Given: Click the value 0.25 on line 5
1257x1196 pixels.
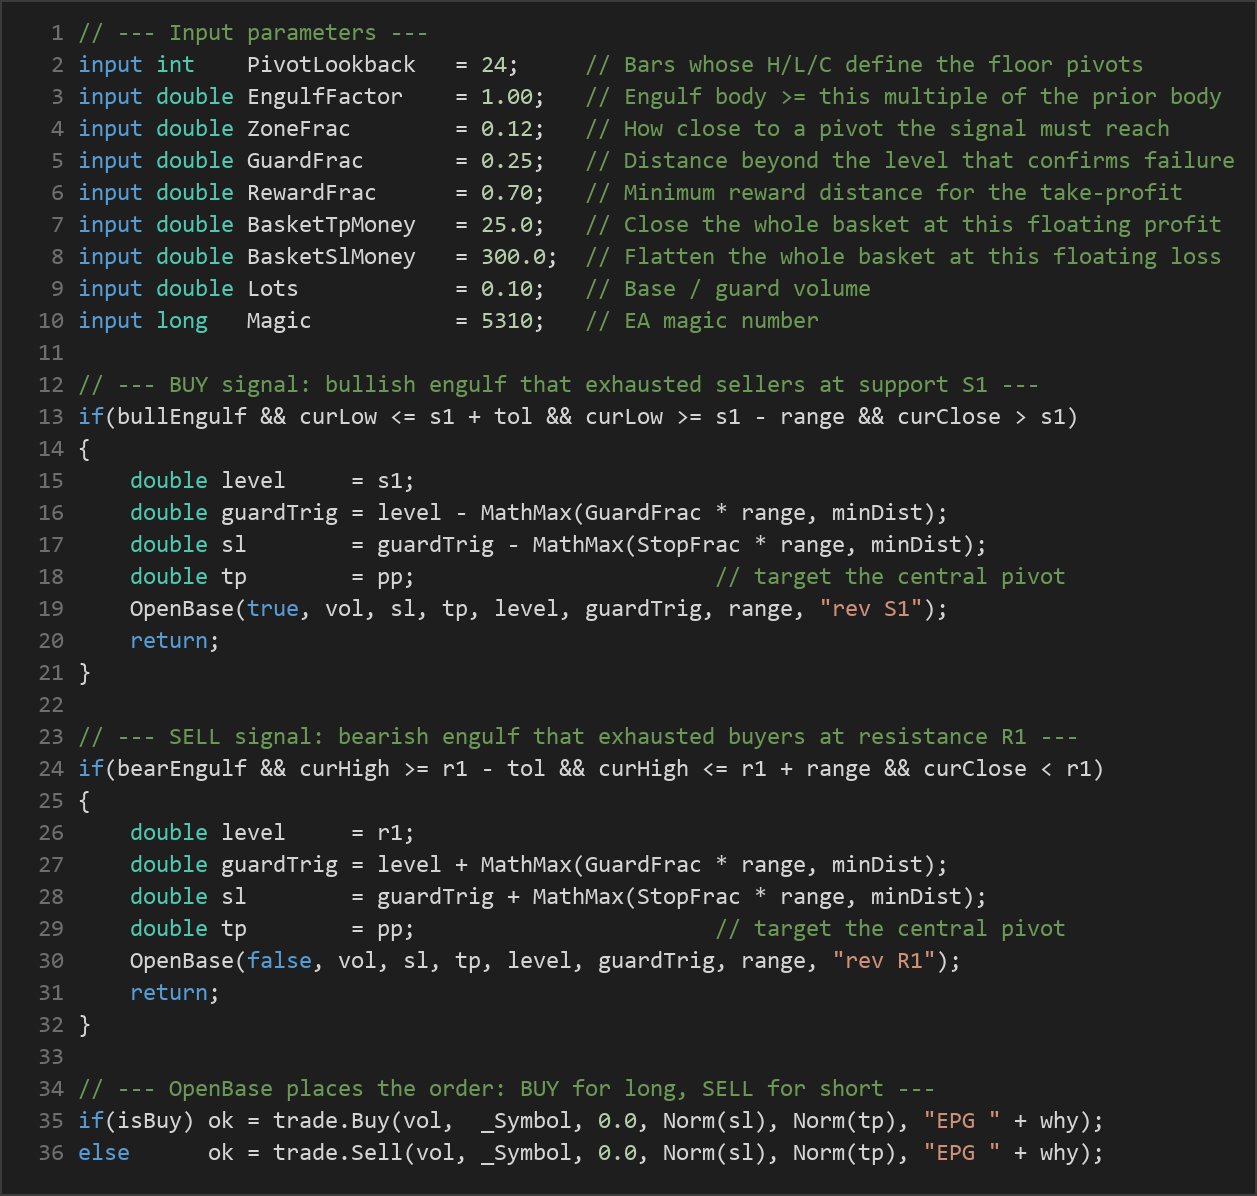Looking at the screenshot, I should pos(507,160).
